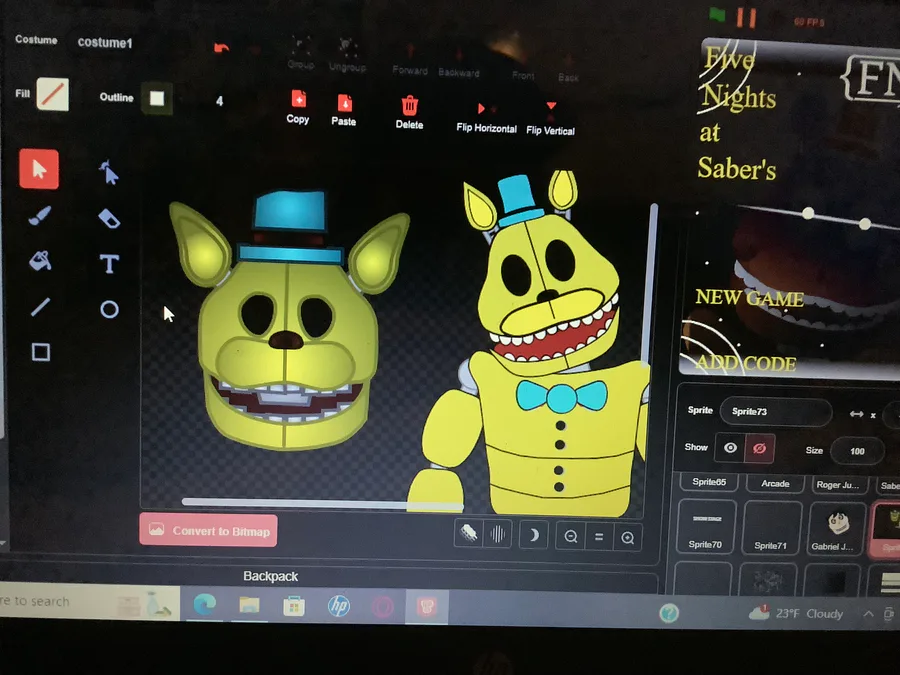
Task: Select the Line tool
Action: point(40,307)
